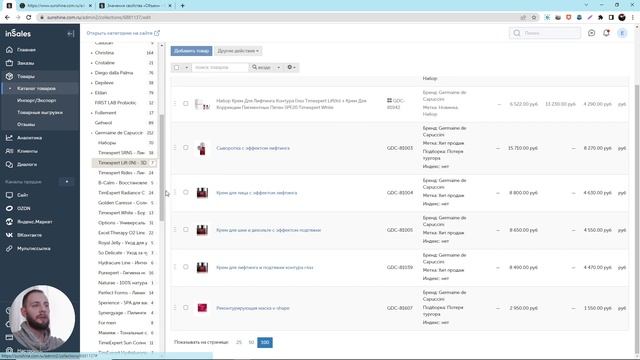
Task: Click the product search input field
Action: (x=220, y=67)
